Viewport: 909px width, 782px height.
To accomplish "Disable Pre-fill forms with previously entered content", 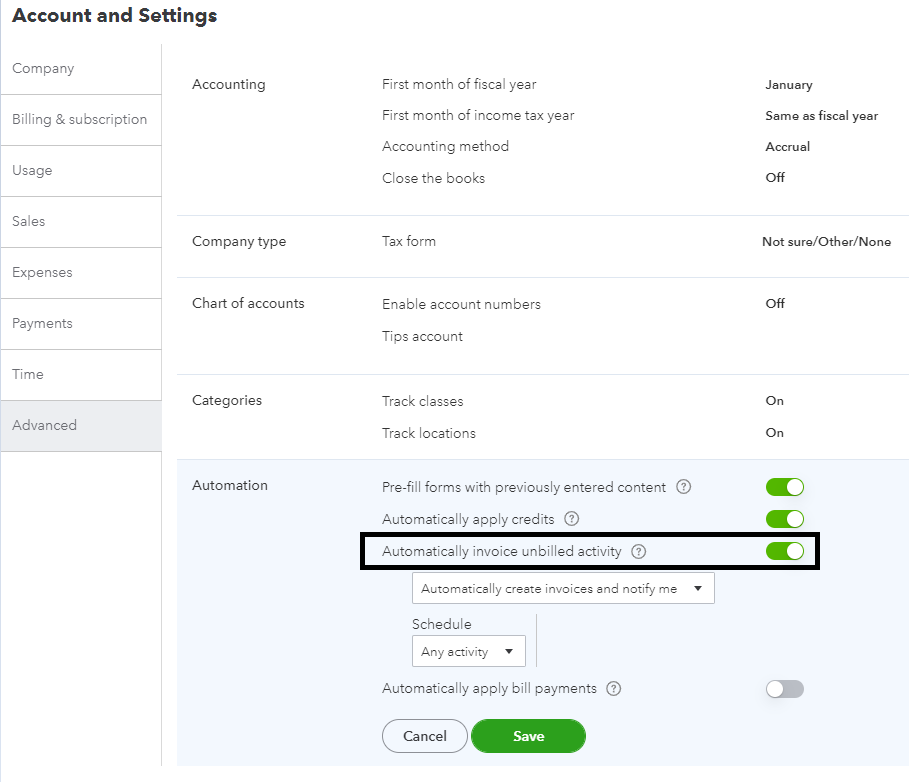I will pos(785,488).
